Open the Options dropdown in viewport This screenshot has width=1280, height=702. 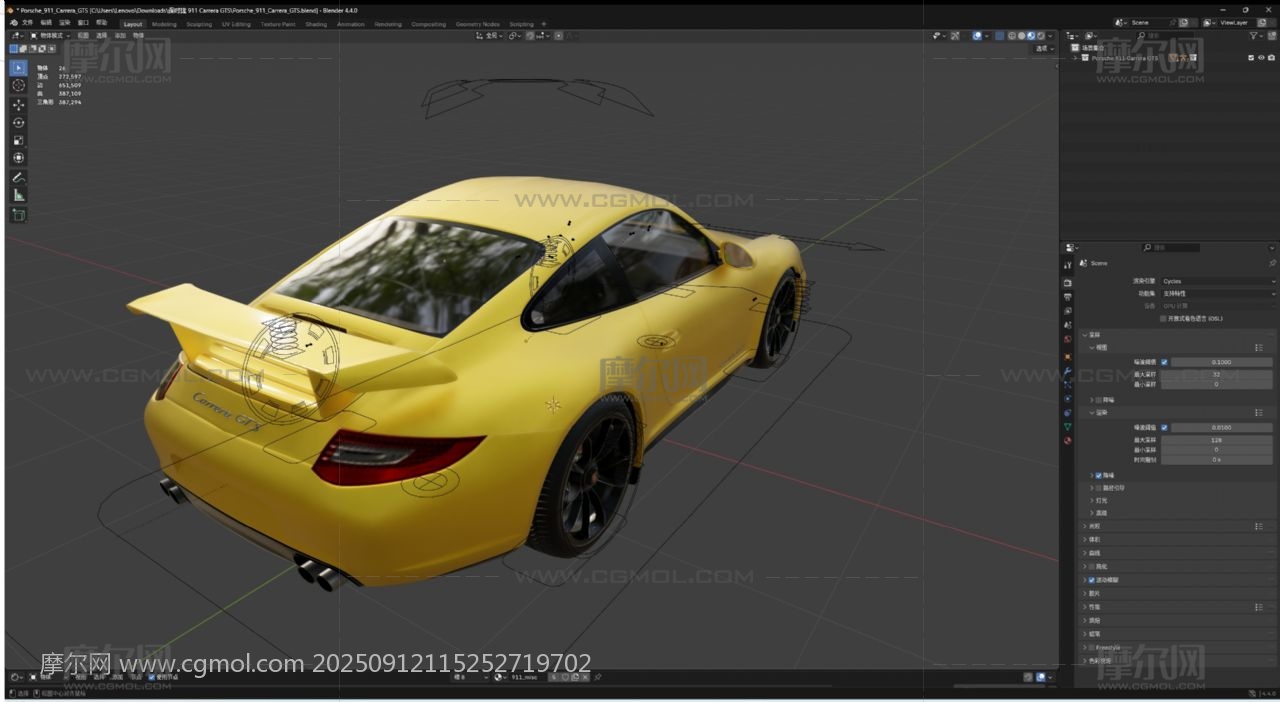click(1045, 48)
